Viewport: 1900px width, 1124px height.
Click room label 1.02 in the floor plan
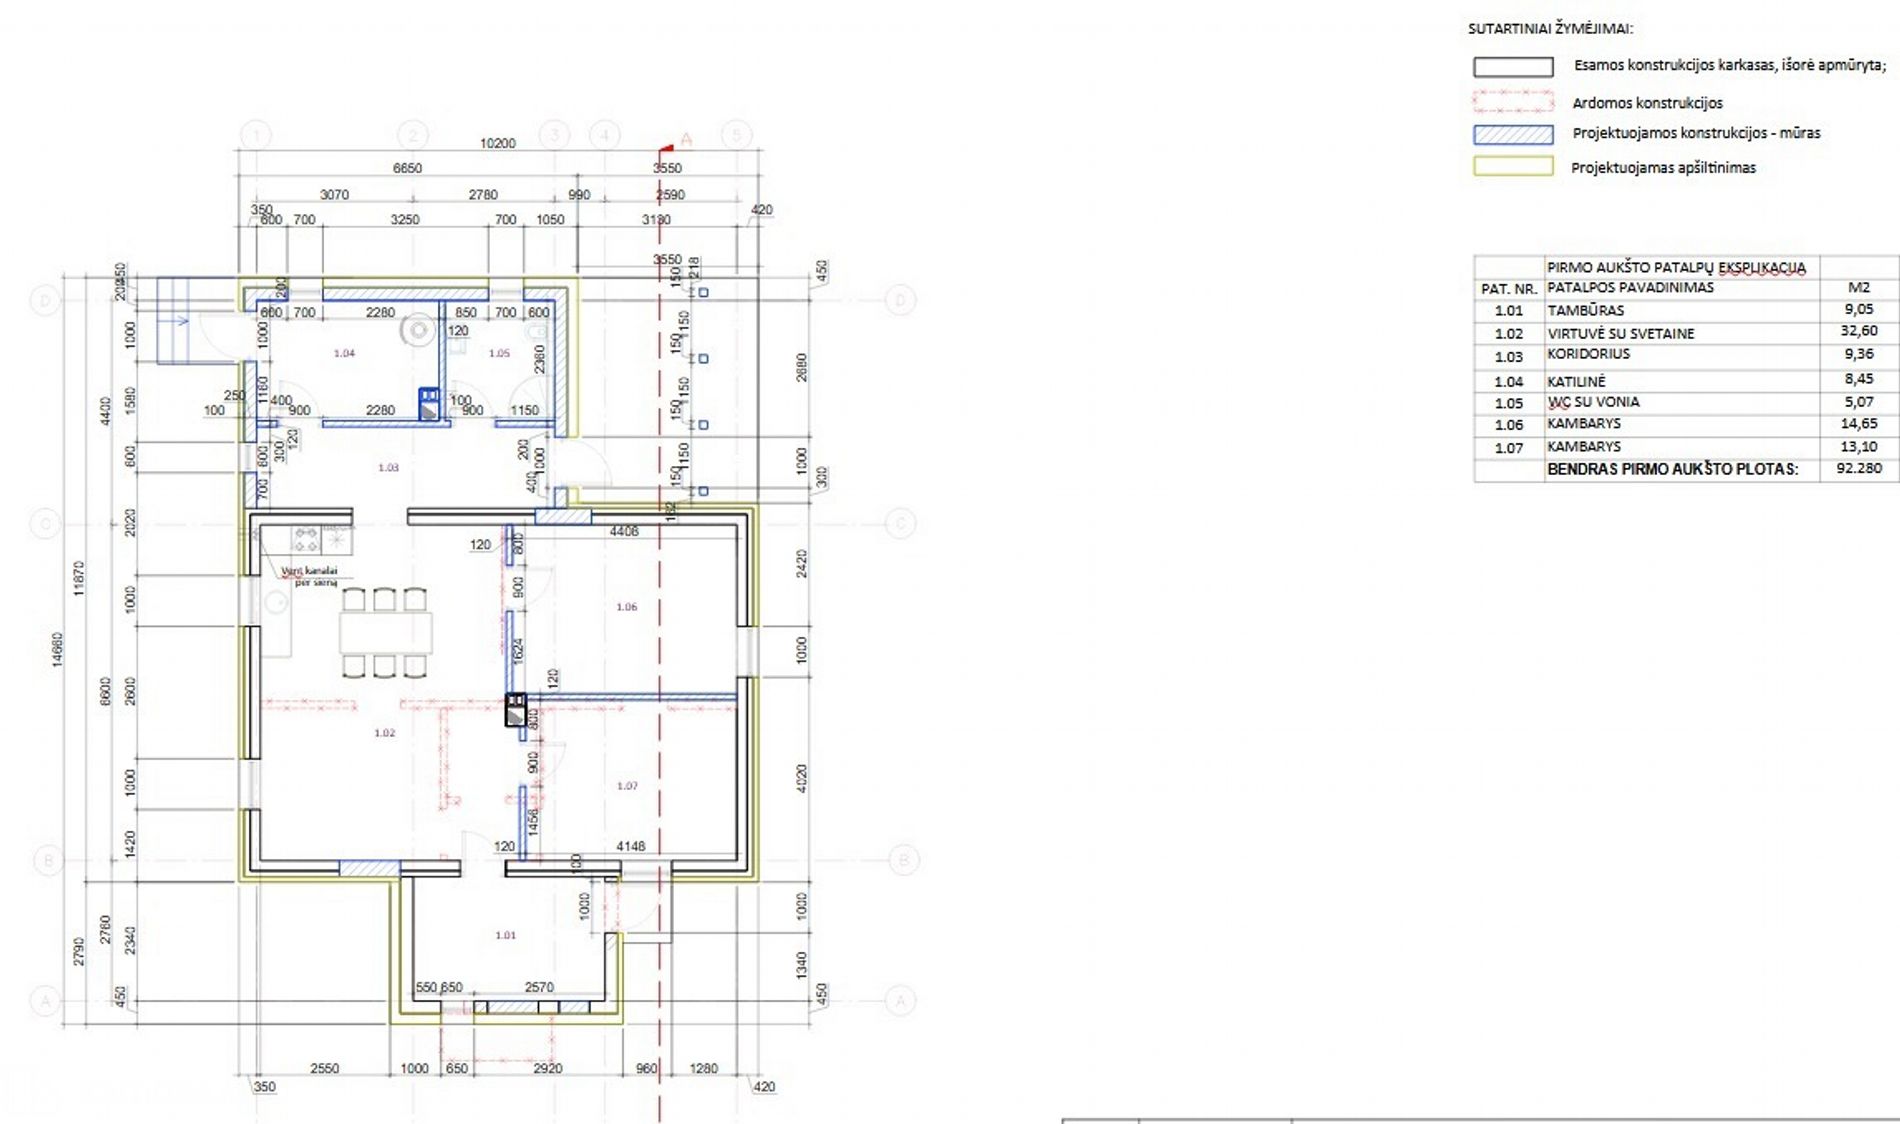(x=385, y=733)
